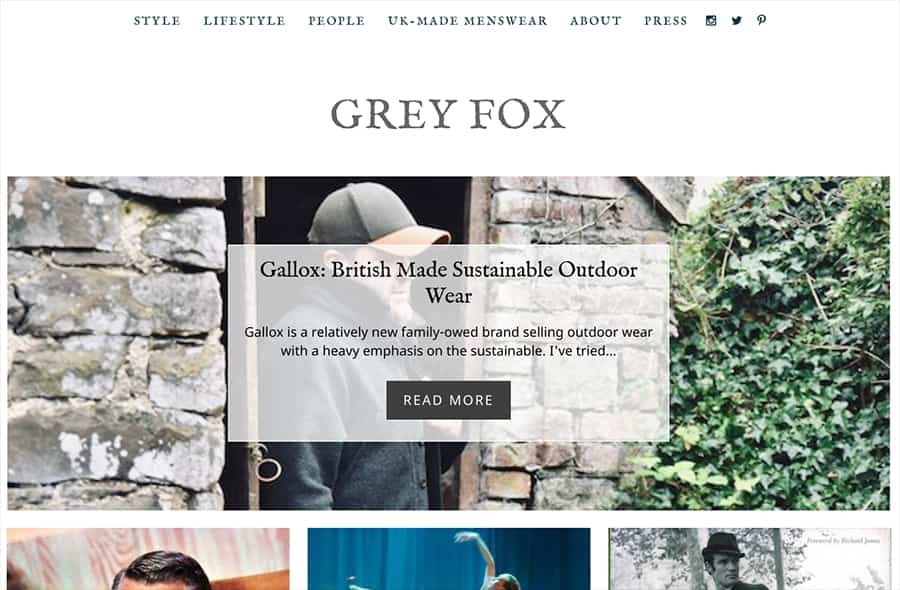
Task: Visit the Press page
Action: tap(666, 21)
